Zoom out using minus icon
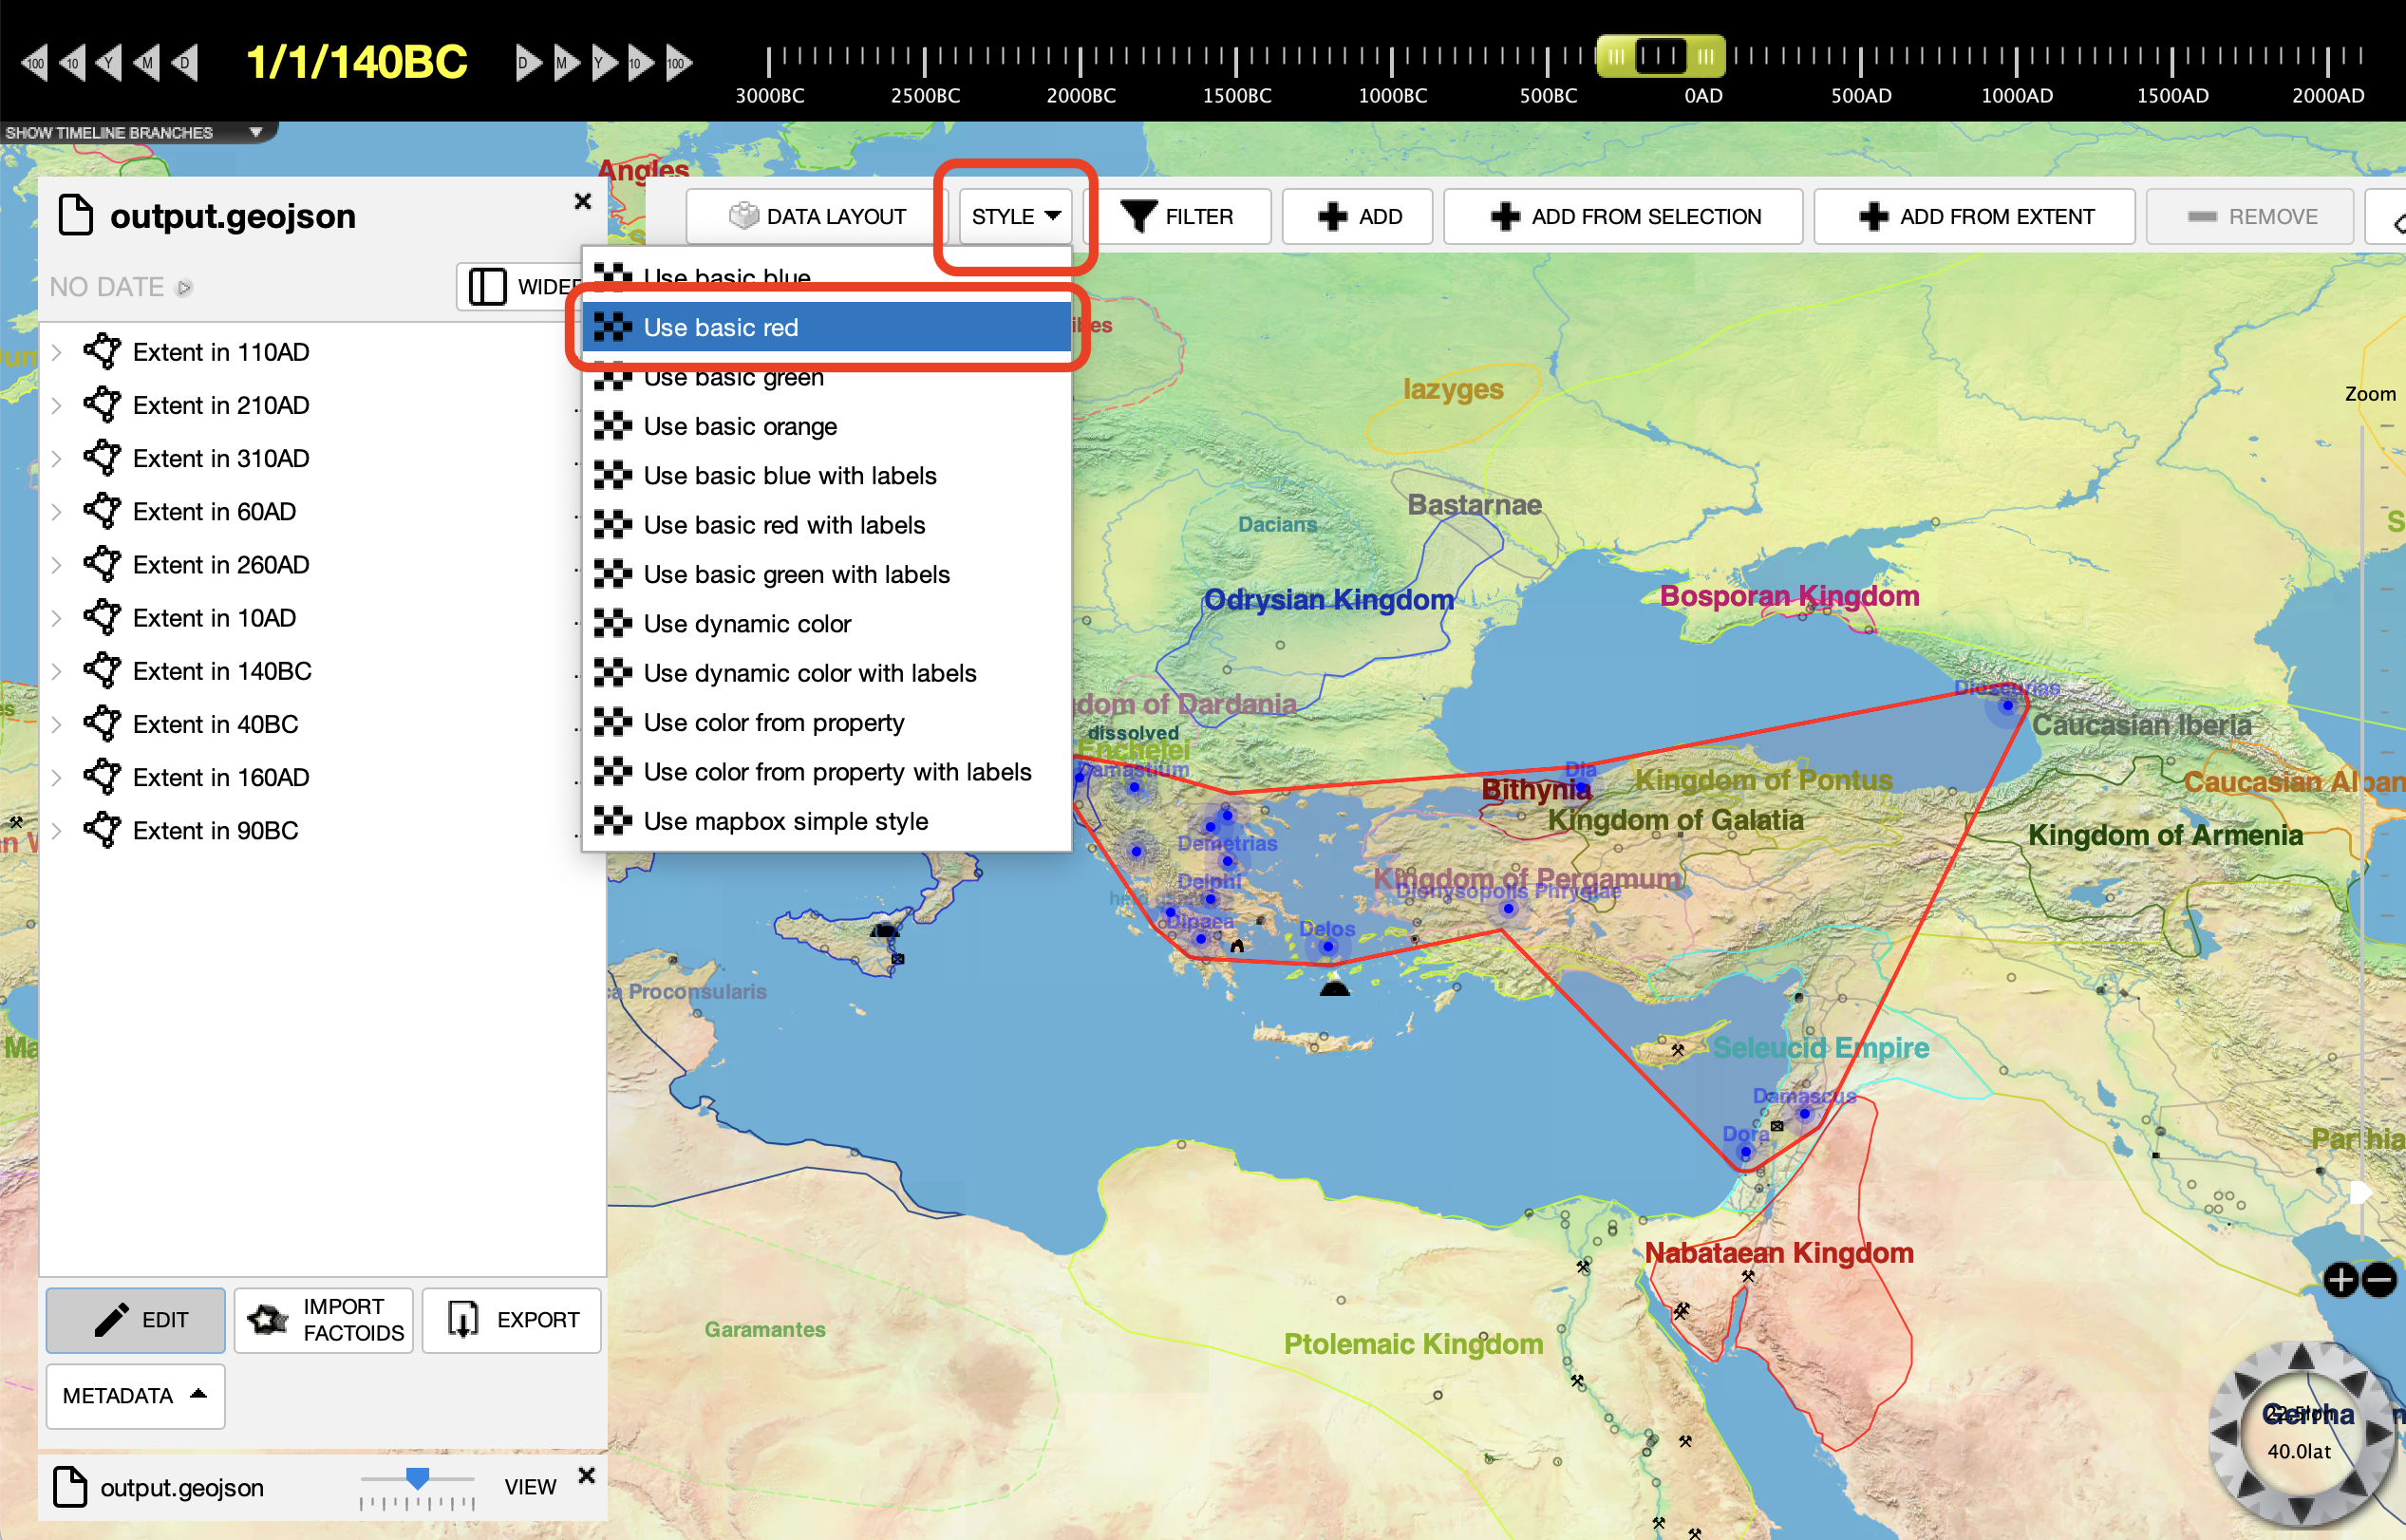The width and height of the screenshot is (2406, 1540). (x=2380, y=1280)
